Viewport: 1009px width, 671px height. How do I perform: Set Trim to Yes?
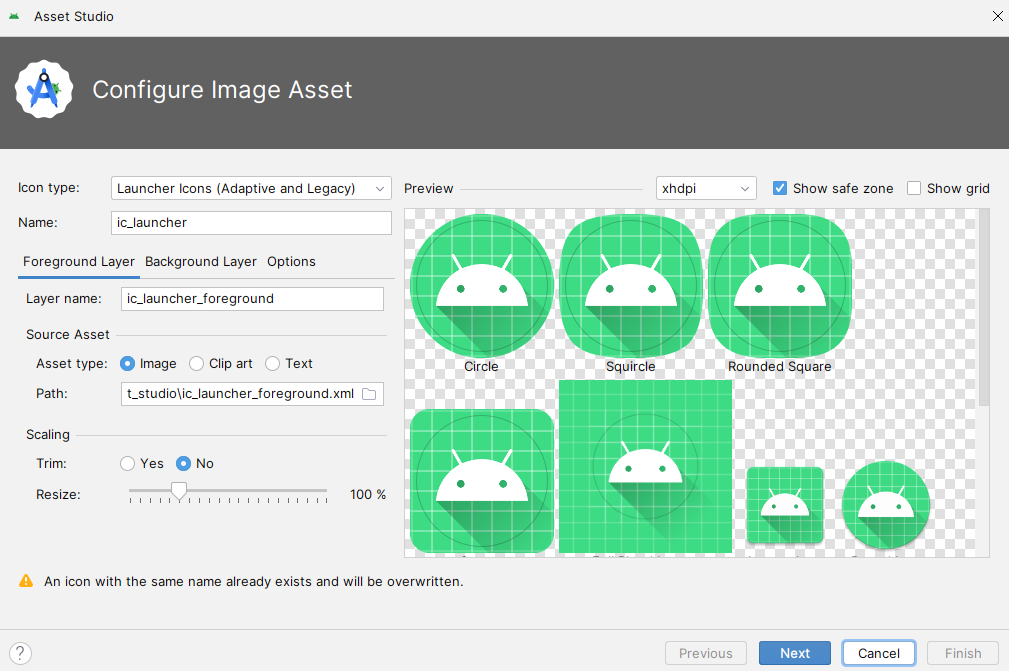click(127, 463)
